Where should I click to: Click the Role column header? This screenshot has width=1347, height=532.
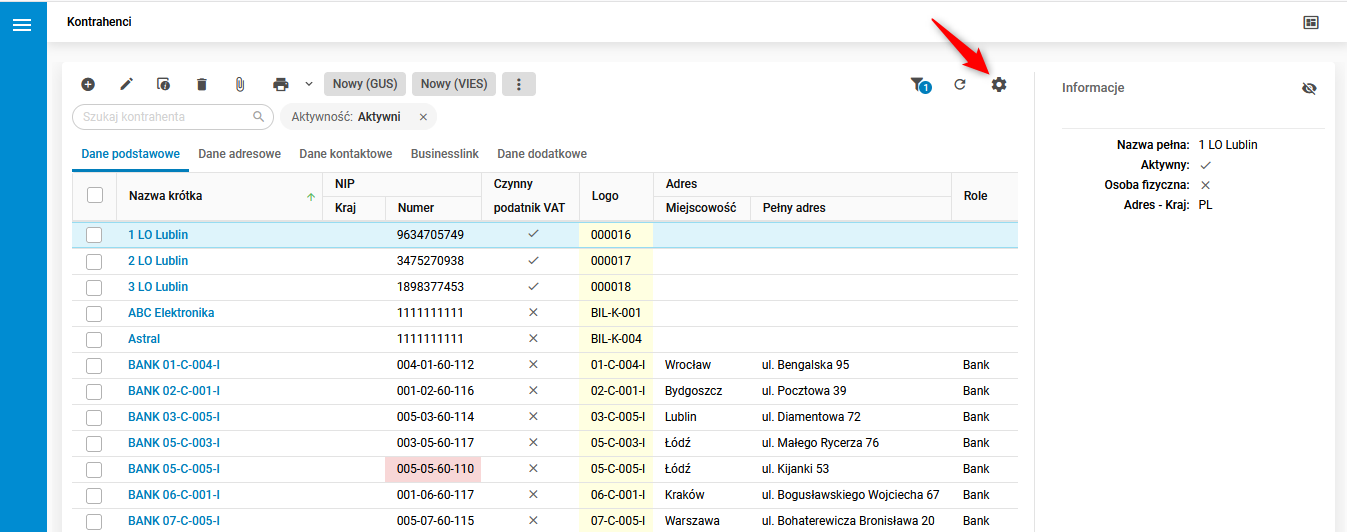click(x=984, y=196)
